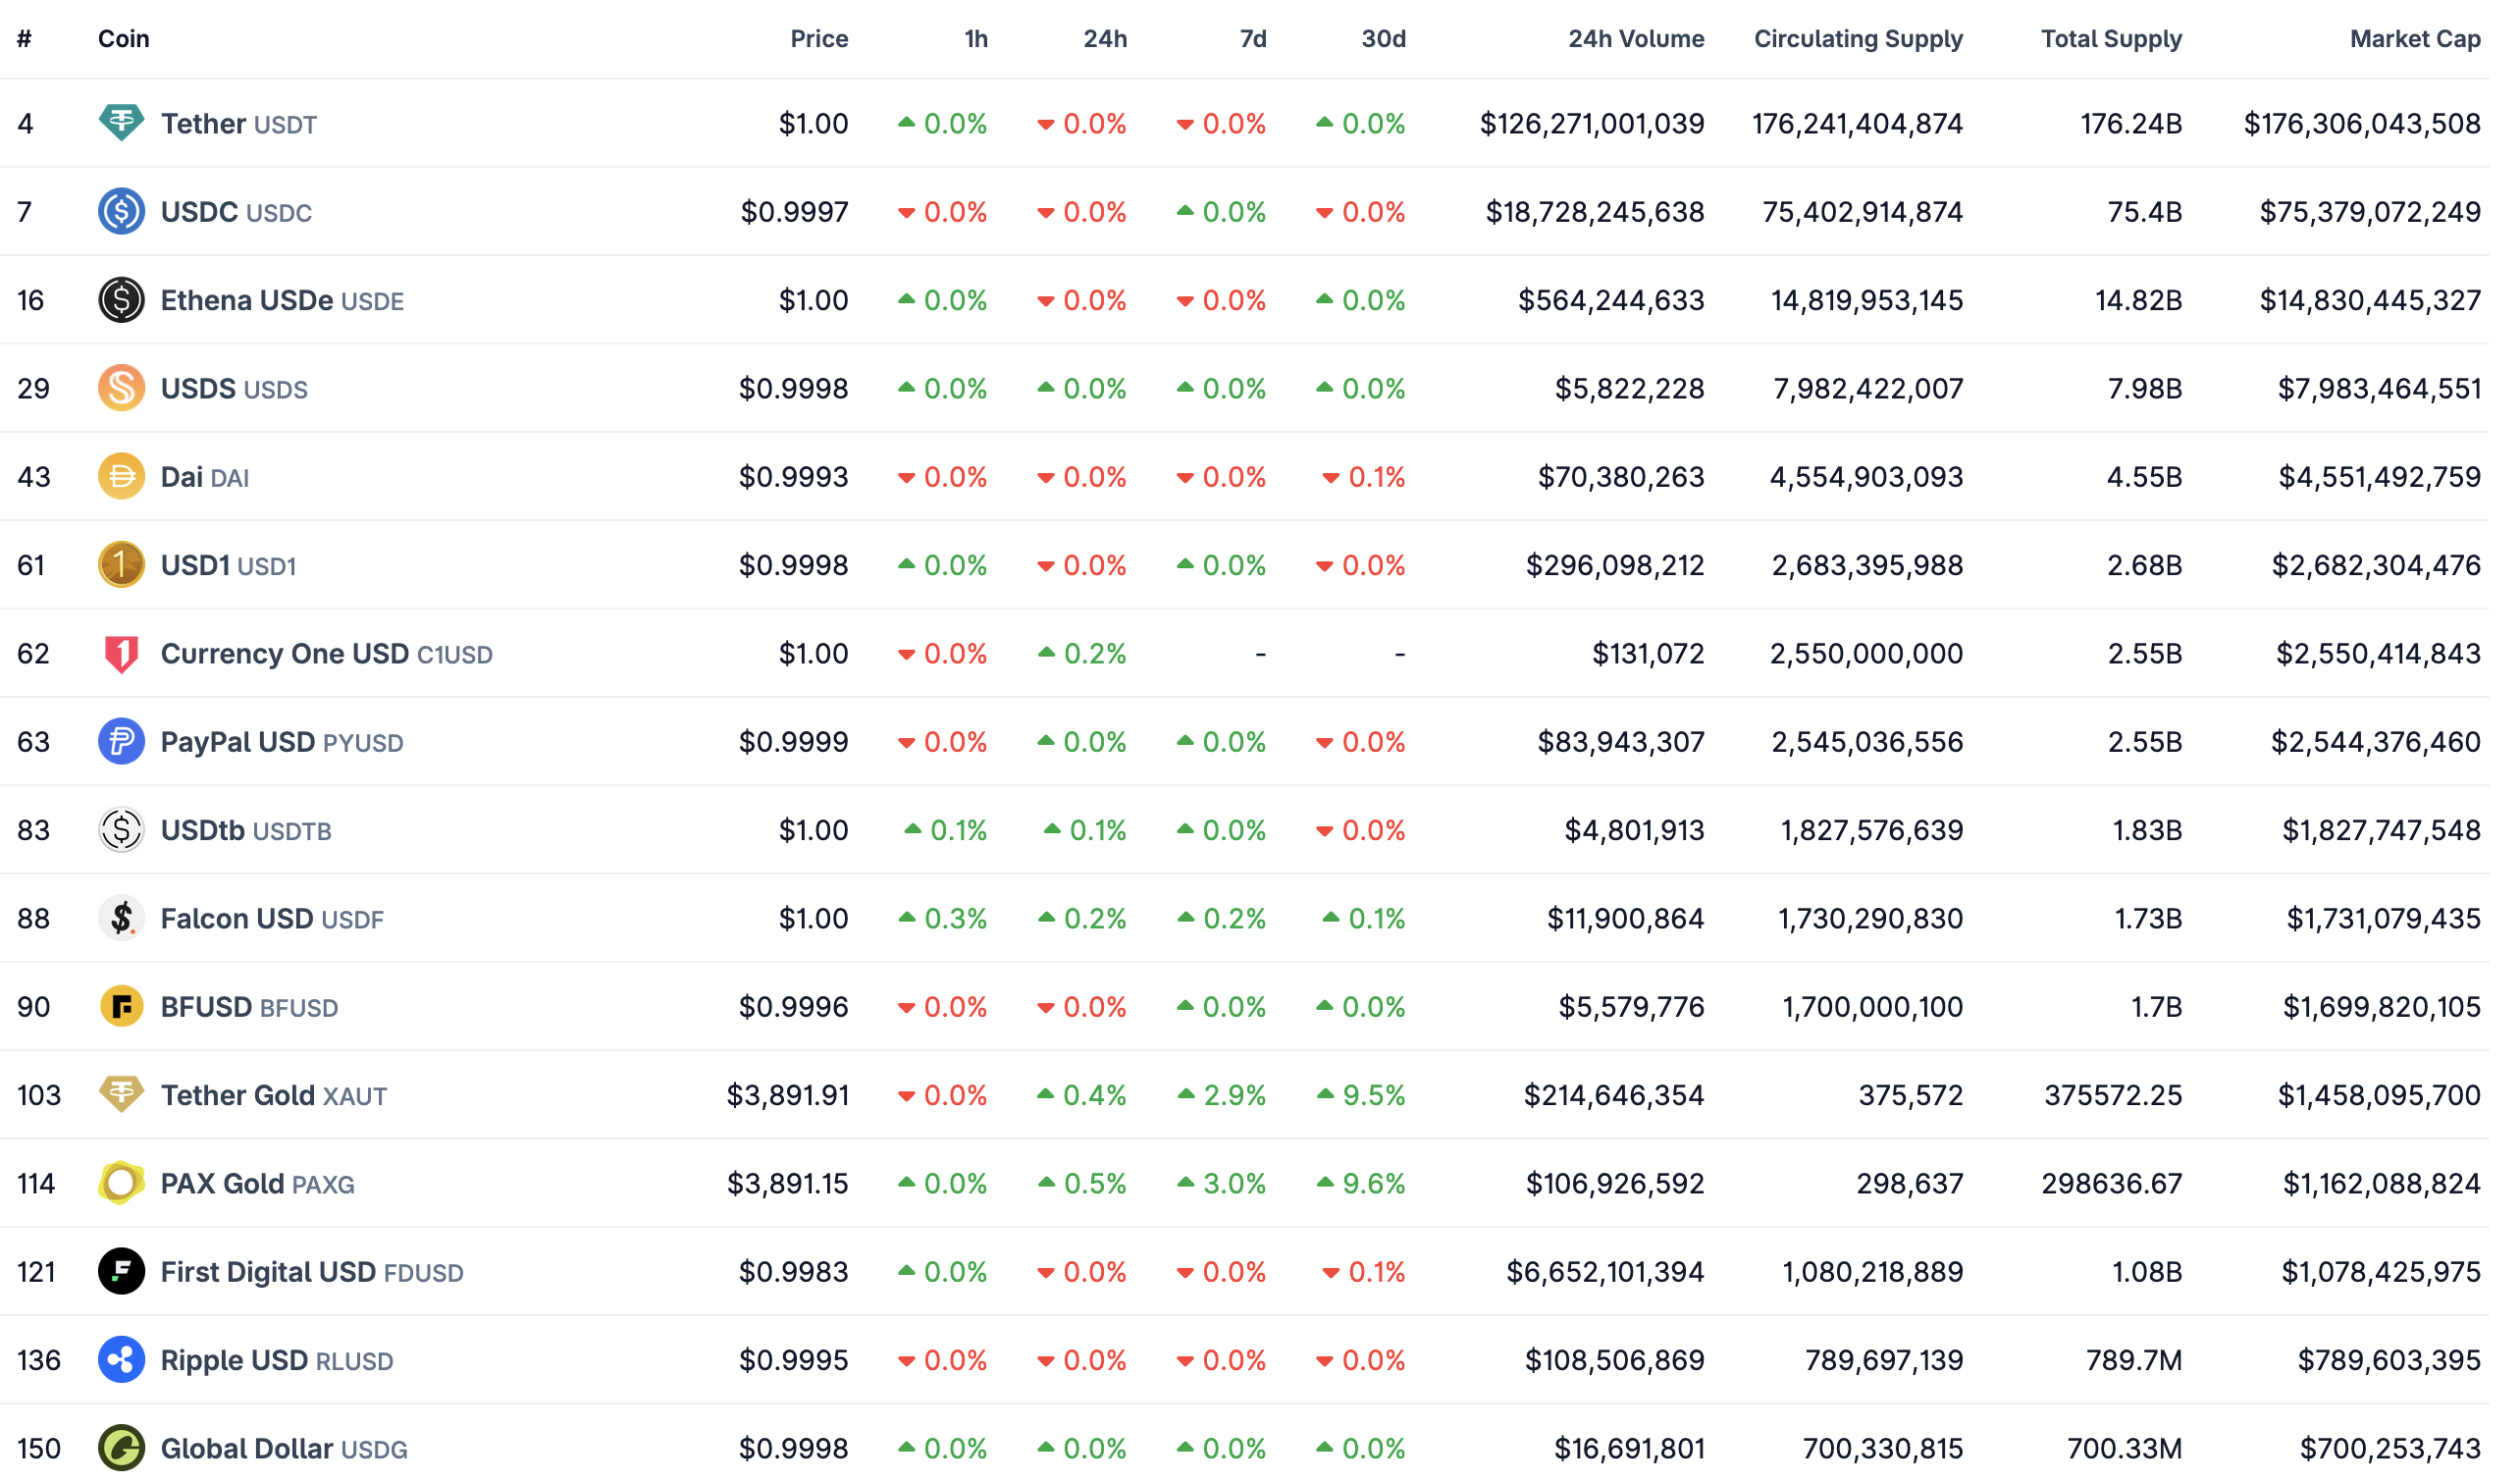
Task: Click the Ethena USDe coin logo
Action: [x=120, y=300]
